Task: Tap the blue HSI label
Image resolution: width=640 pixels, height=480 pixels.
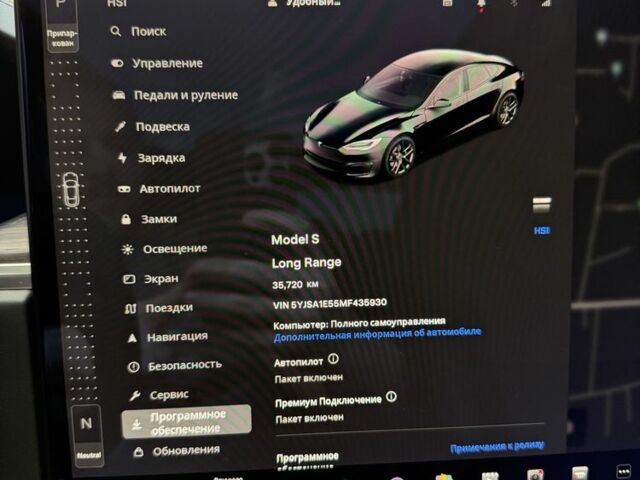Action: 542,231
